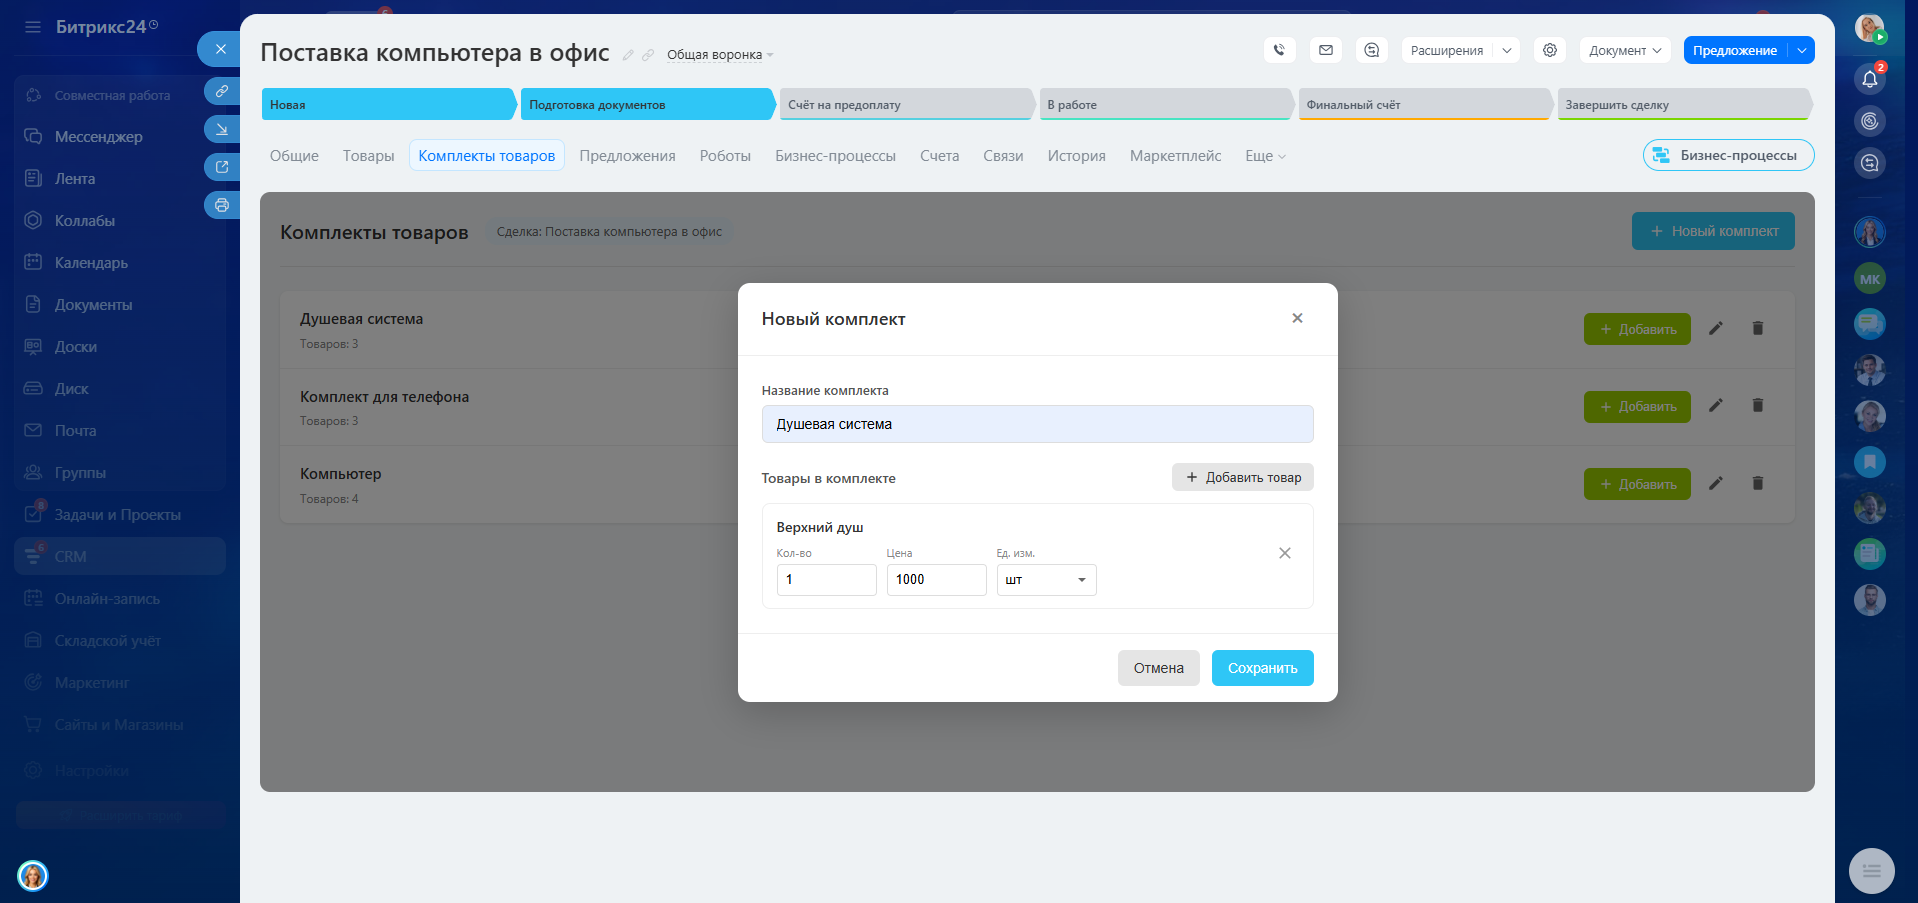Click the print icon on side panel

[x=222, y=205]
